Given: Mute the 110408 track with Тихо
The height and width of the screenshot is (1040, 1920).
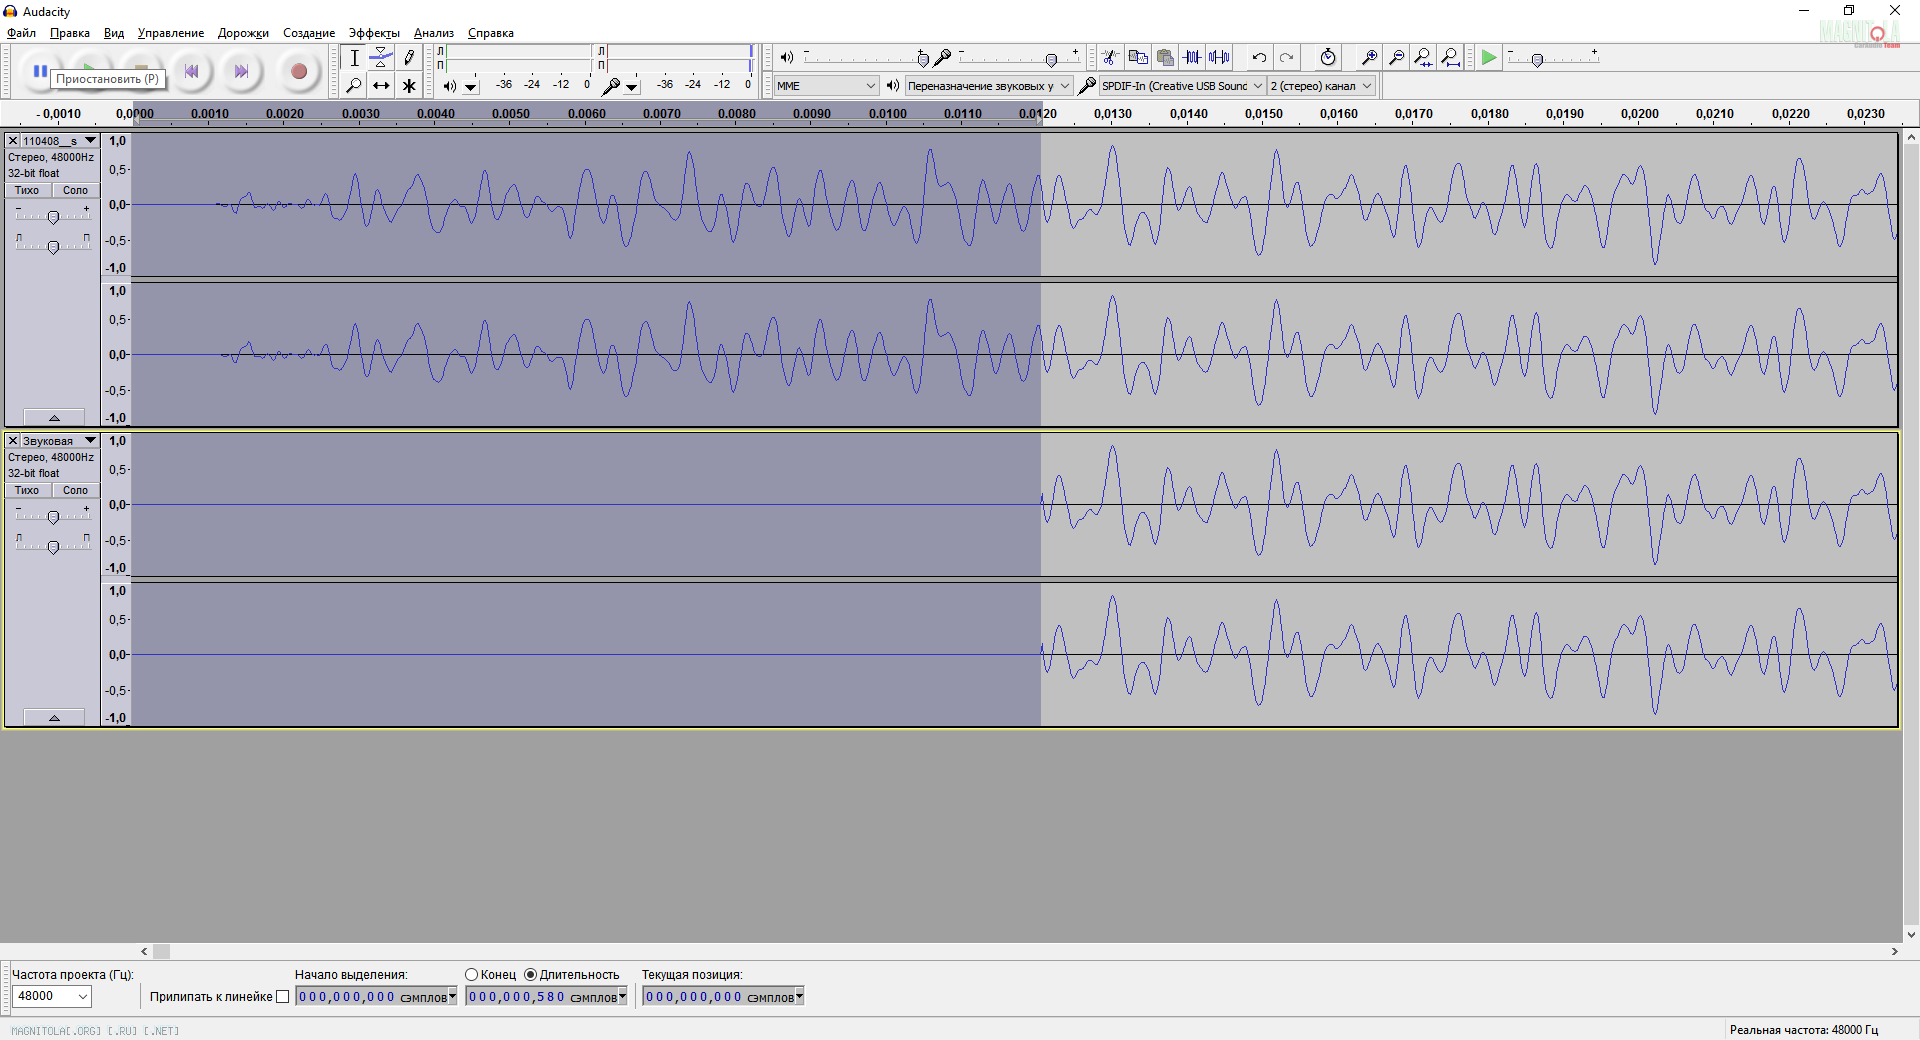Looking at the screenshot, I should (x=27, y=190).
